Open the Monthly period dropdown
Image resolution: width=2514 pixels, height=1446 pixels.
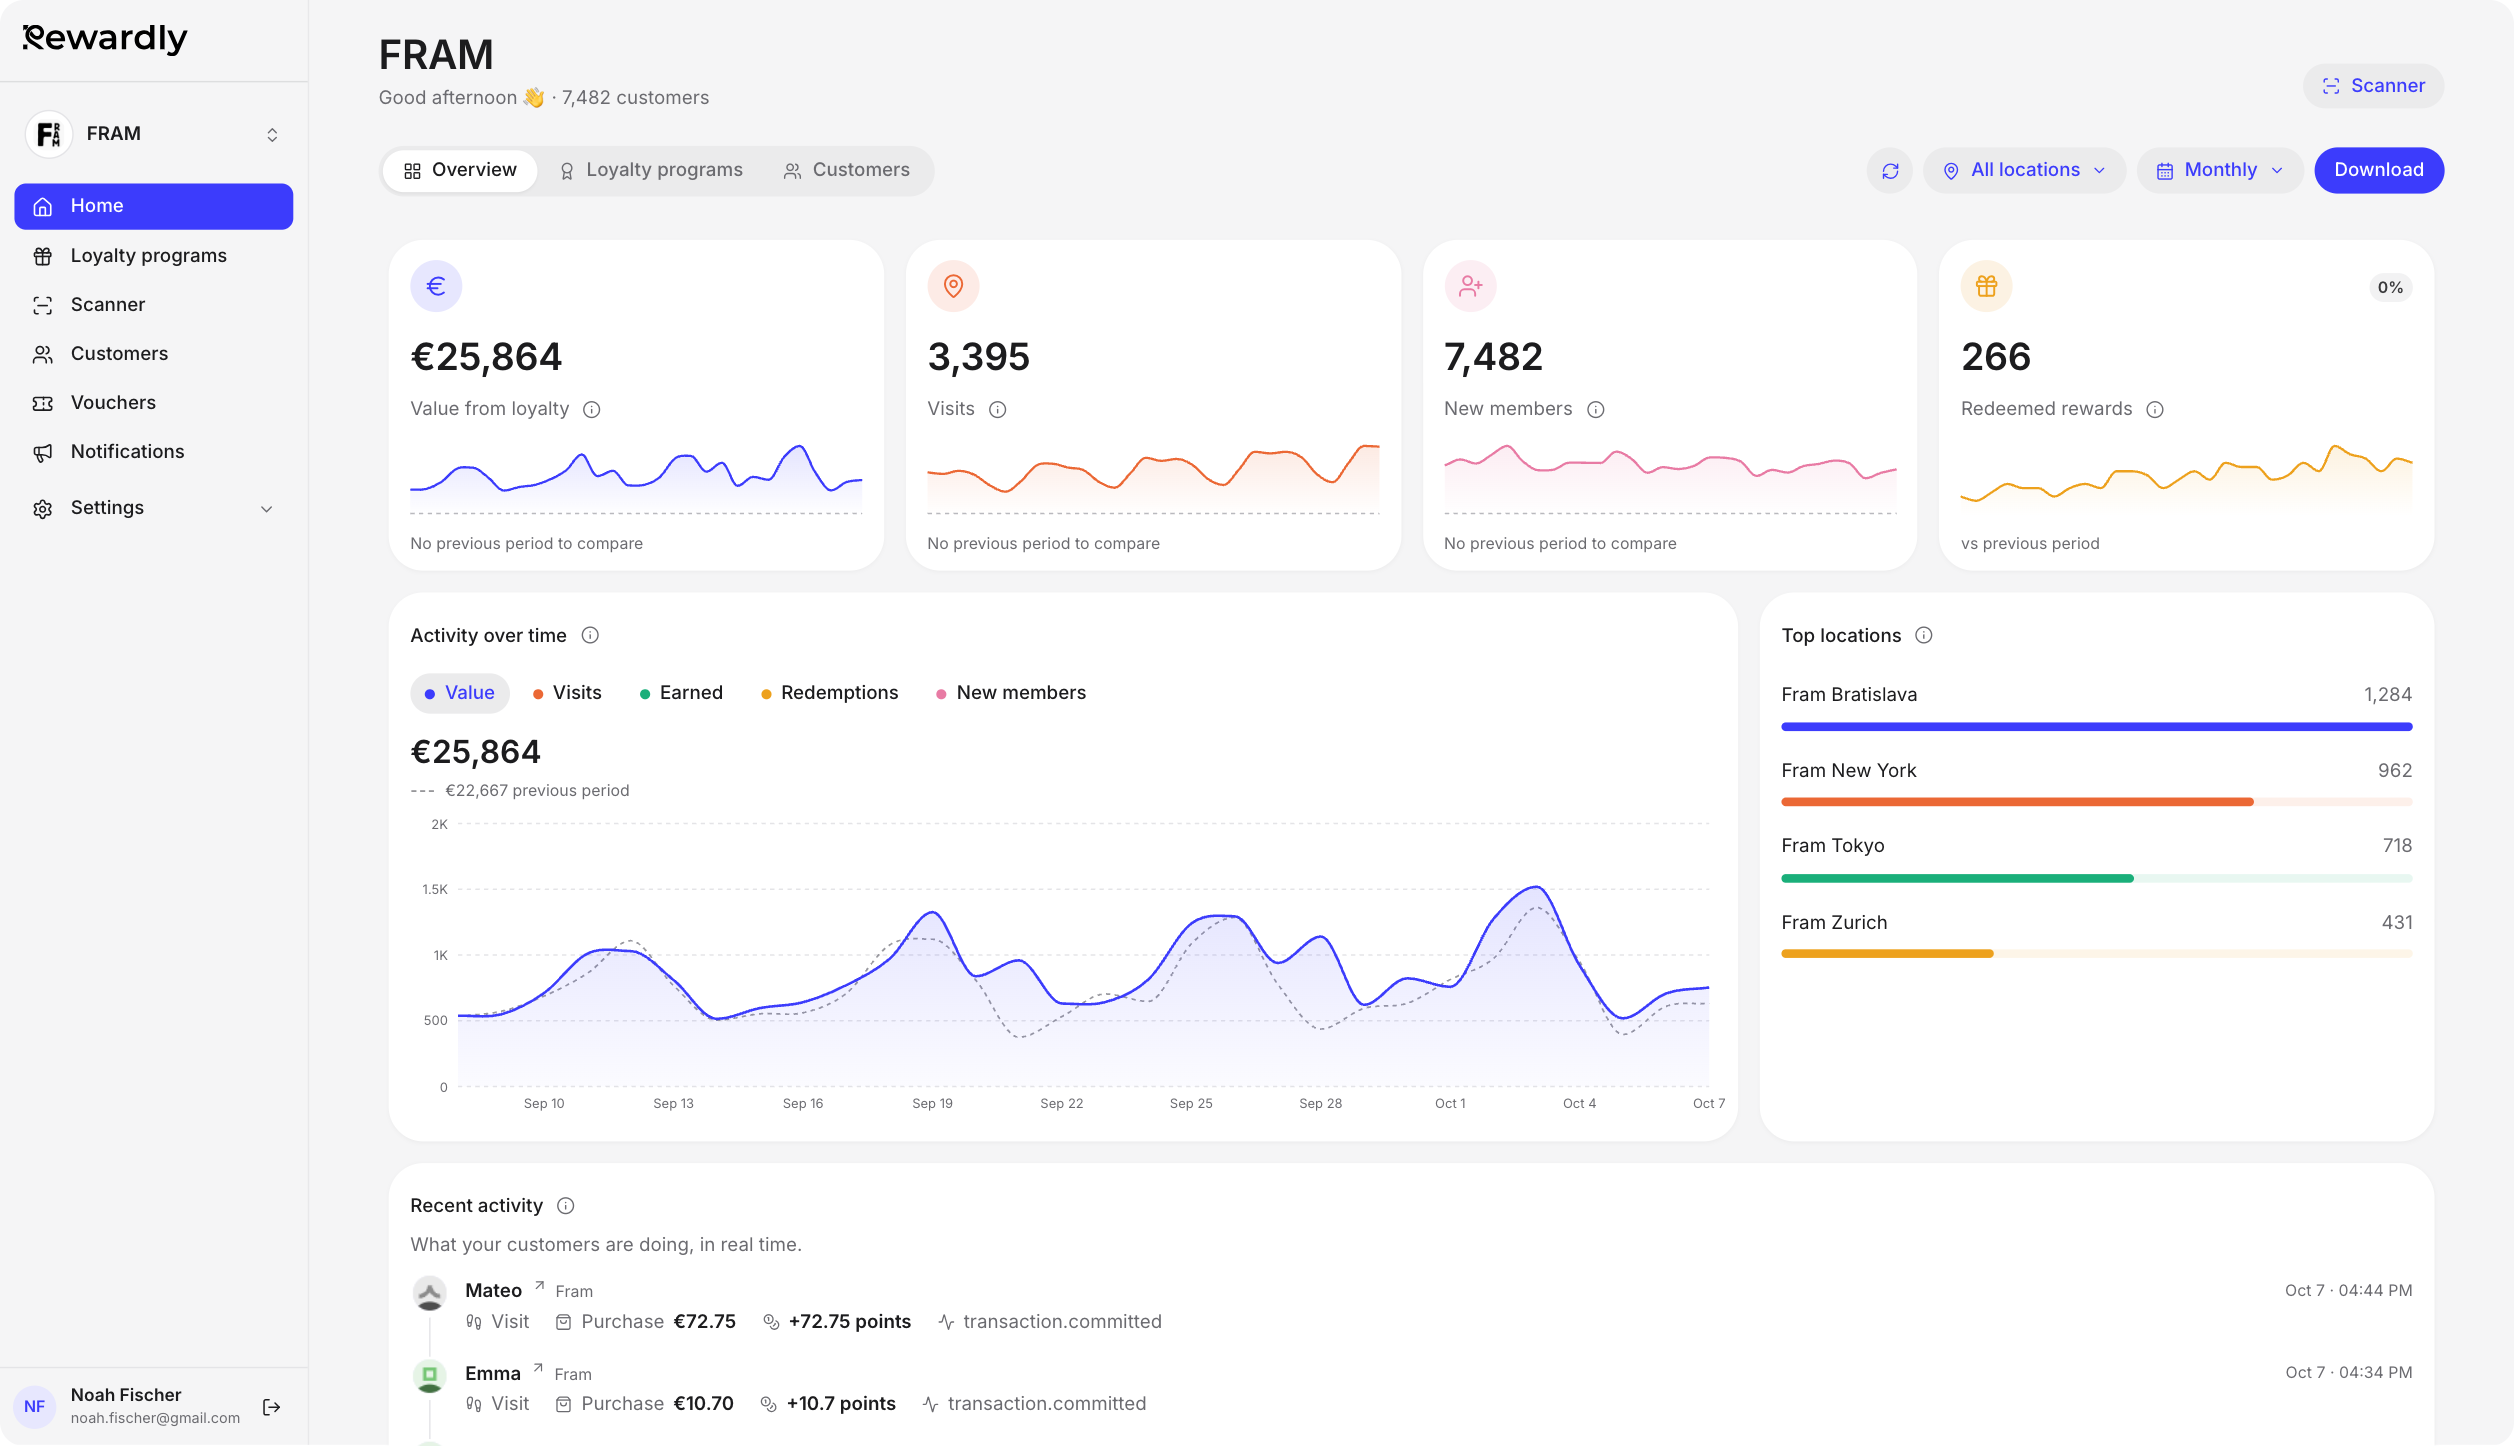click(2220, 171)
